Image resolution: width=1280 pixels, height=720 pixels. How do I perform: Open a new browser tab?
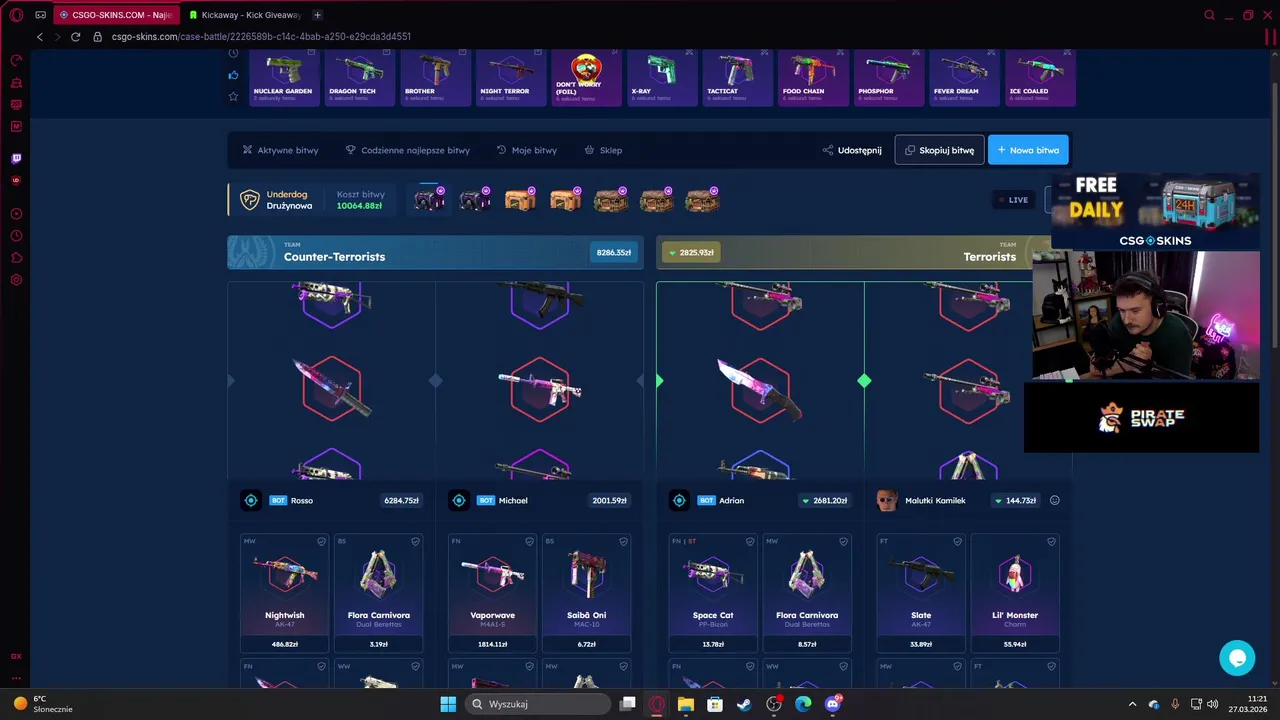317,15
